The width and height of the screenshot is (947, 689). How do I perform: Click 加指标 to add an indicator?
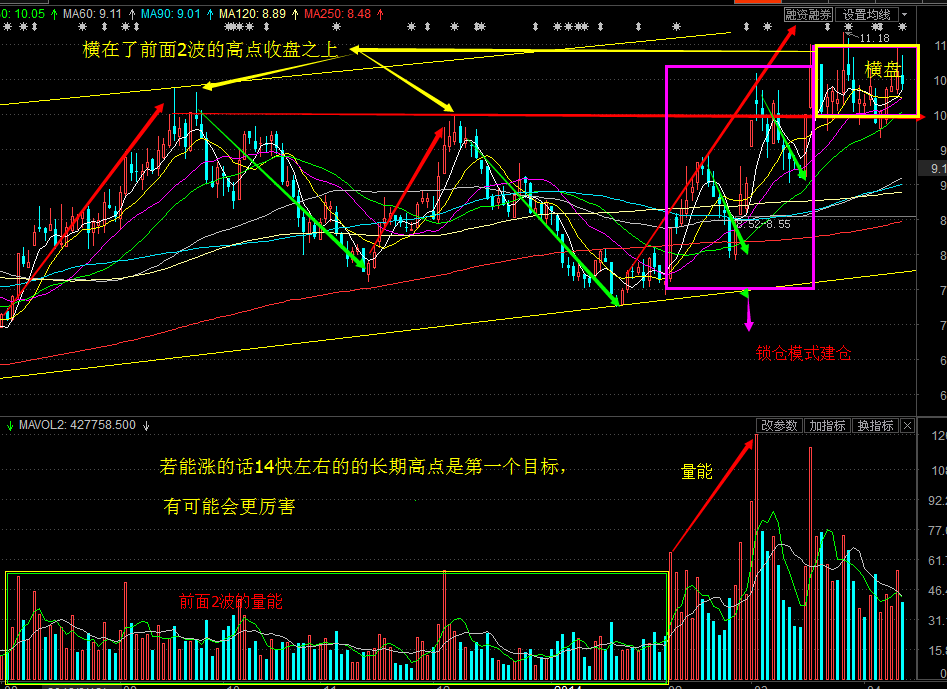click(x=827, y=426)
